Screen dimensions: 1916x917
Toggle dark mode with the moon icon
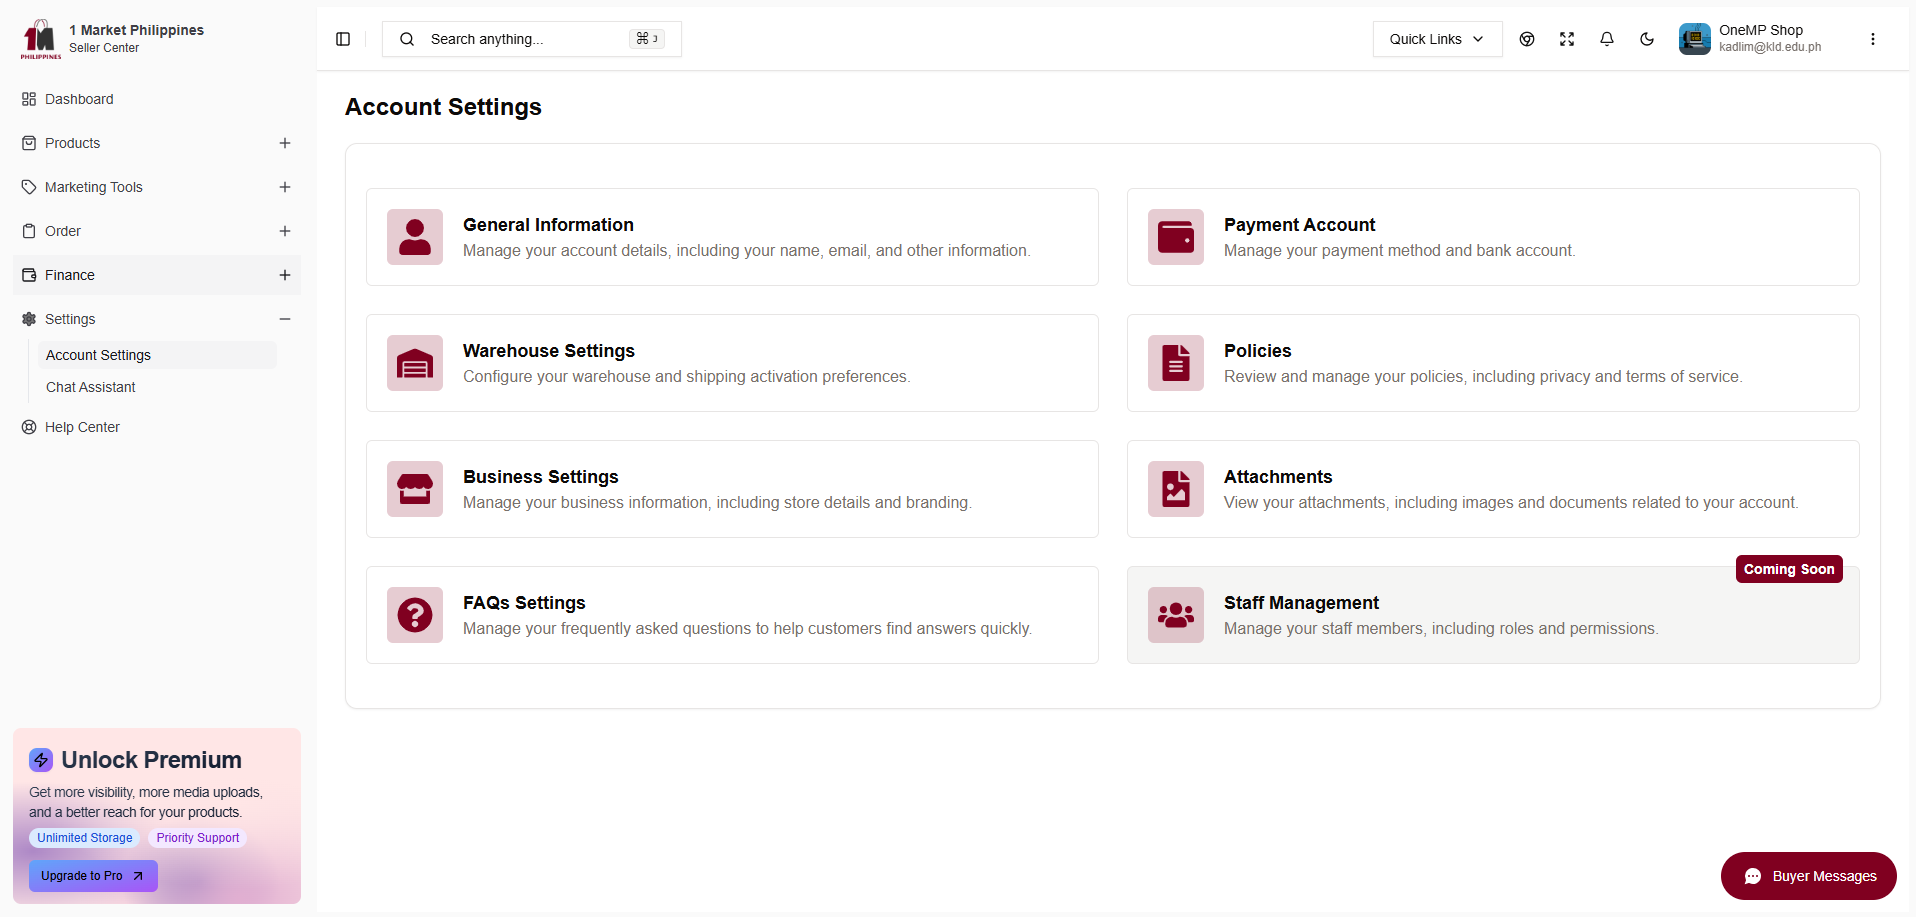(1647, 39)
